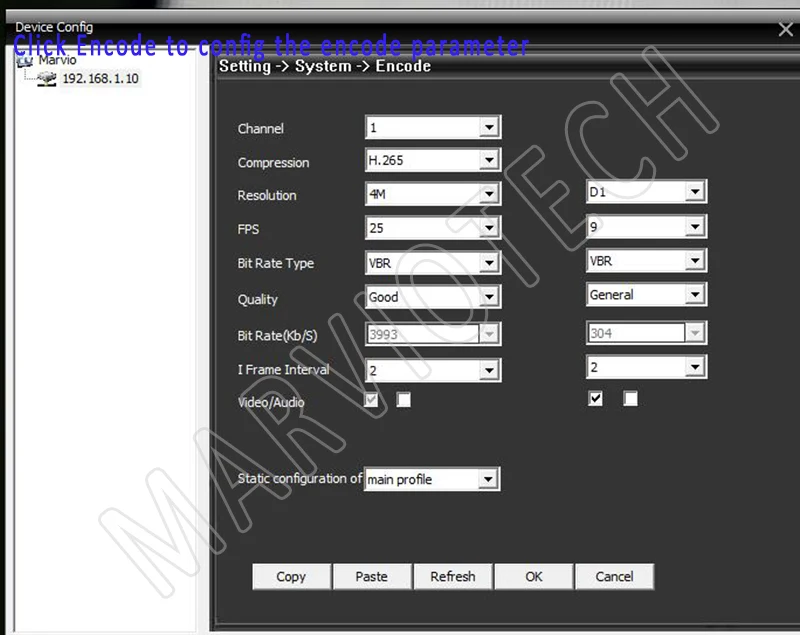This screenshot has height=635, width=800.
Task: Click the 'Bit Rate(Kb/S)' label
Action: point(277,336)
